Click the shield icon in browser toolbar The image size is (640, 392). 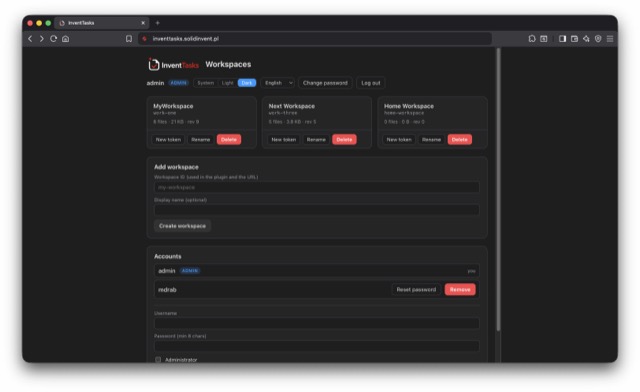pos(598,39)
